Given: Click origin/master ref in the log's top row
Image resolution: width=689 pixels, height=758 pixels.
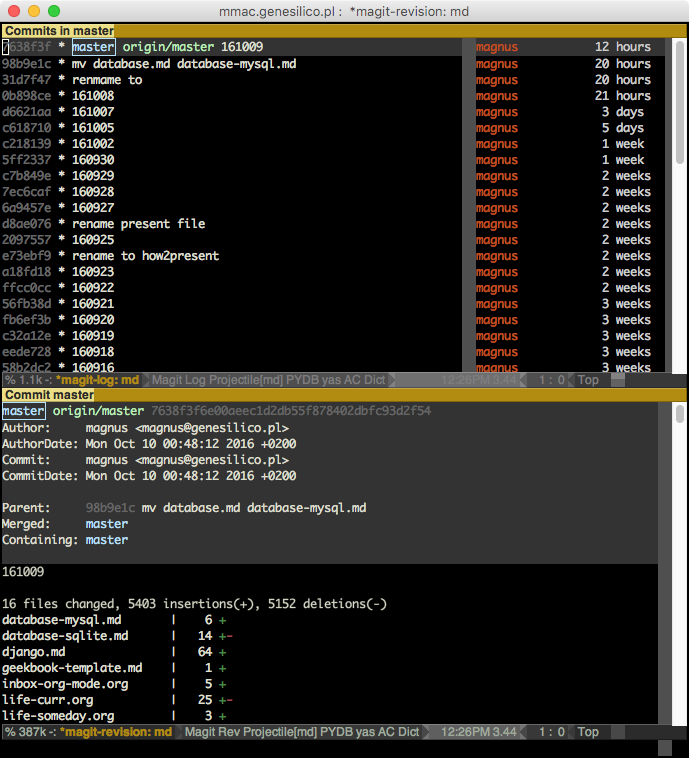Looking at the screenshot, I should pos(168,47).
